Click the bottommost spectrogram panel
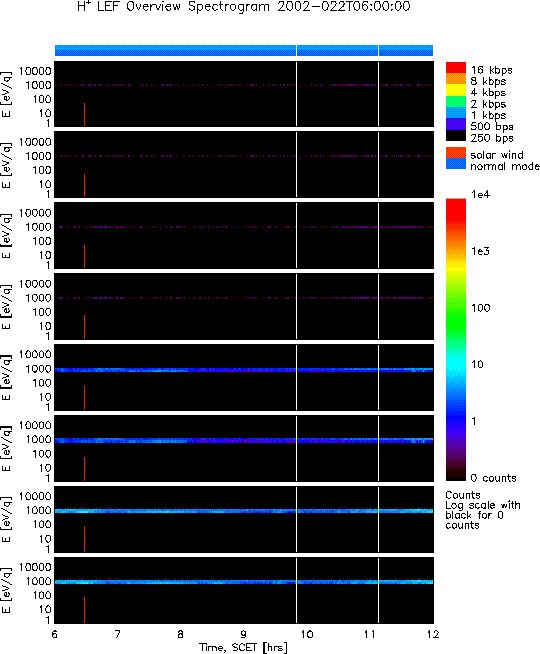The height and width of the screenshot is (654, 540). 244,590
